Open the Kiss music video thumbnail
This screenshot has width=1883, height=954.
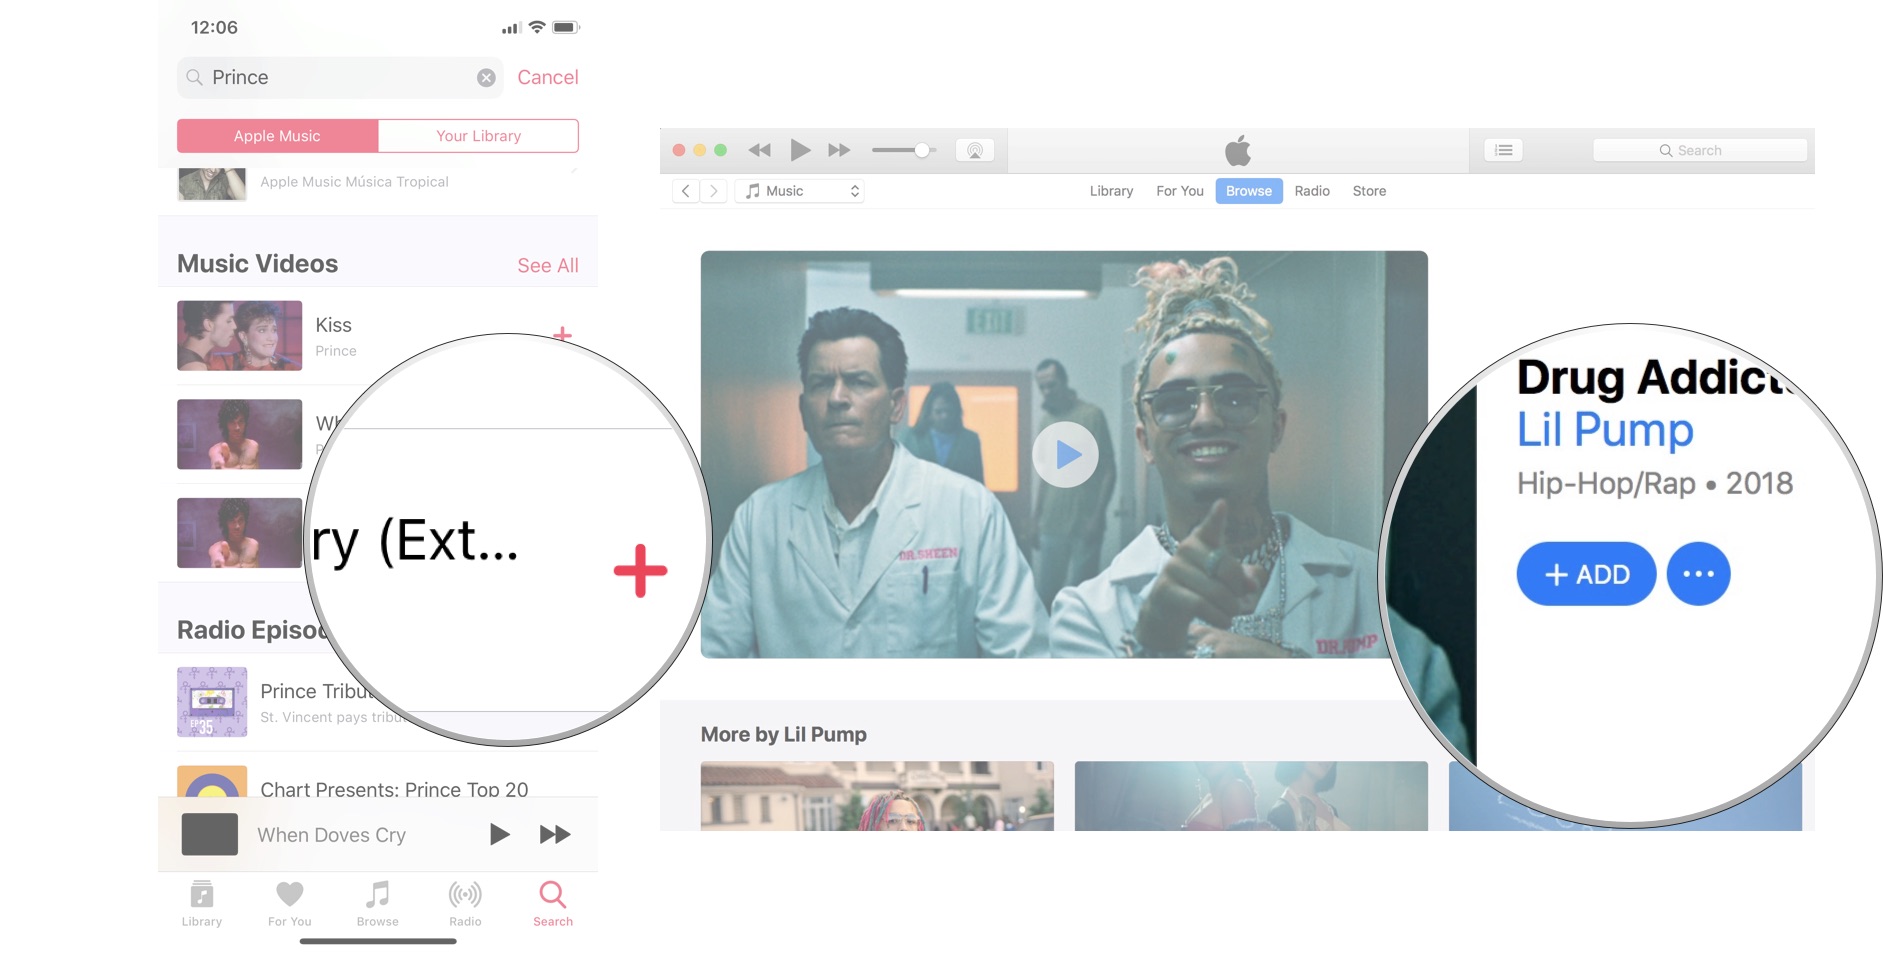(x=240, y=336)
